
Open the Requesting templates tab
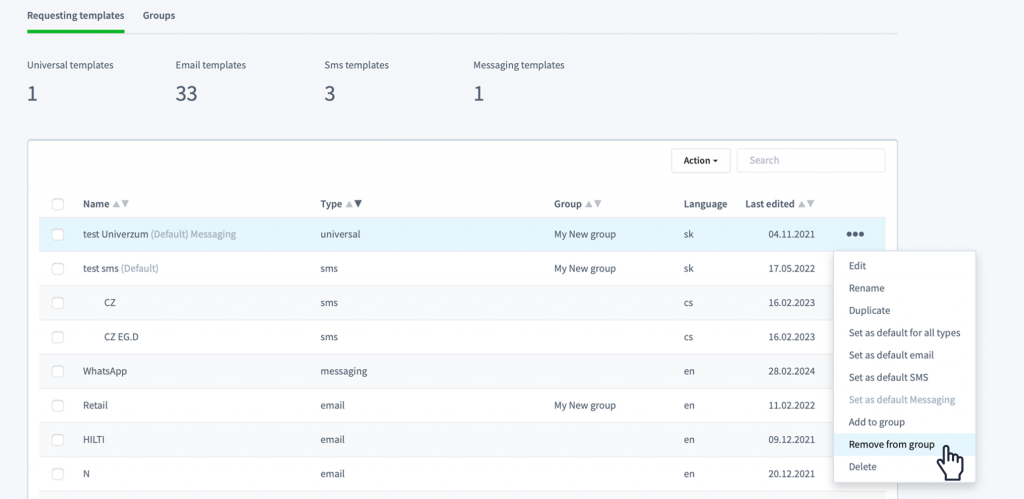[x=76, y=16]
